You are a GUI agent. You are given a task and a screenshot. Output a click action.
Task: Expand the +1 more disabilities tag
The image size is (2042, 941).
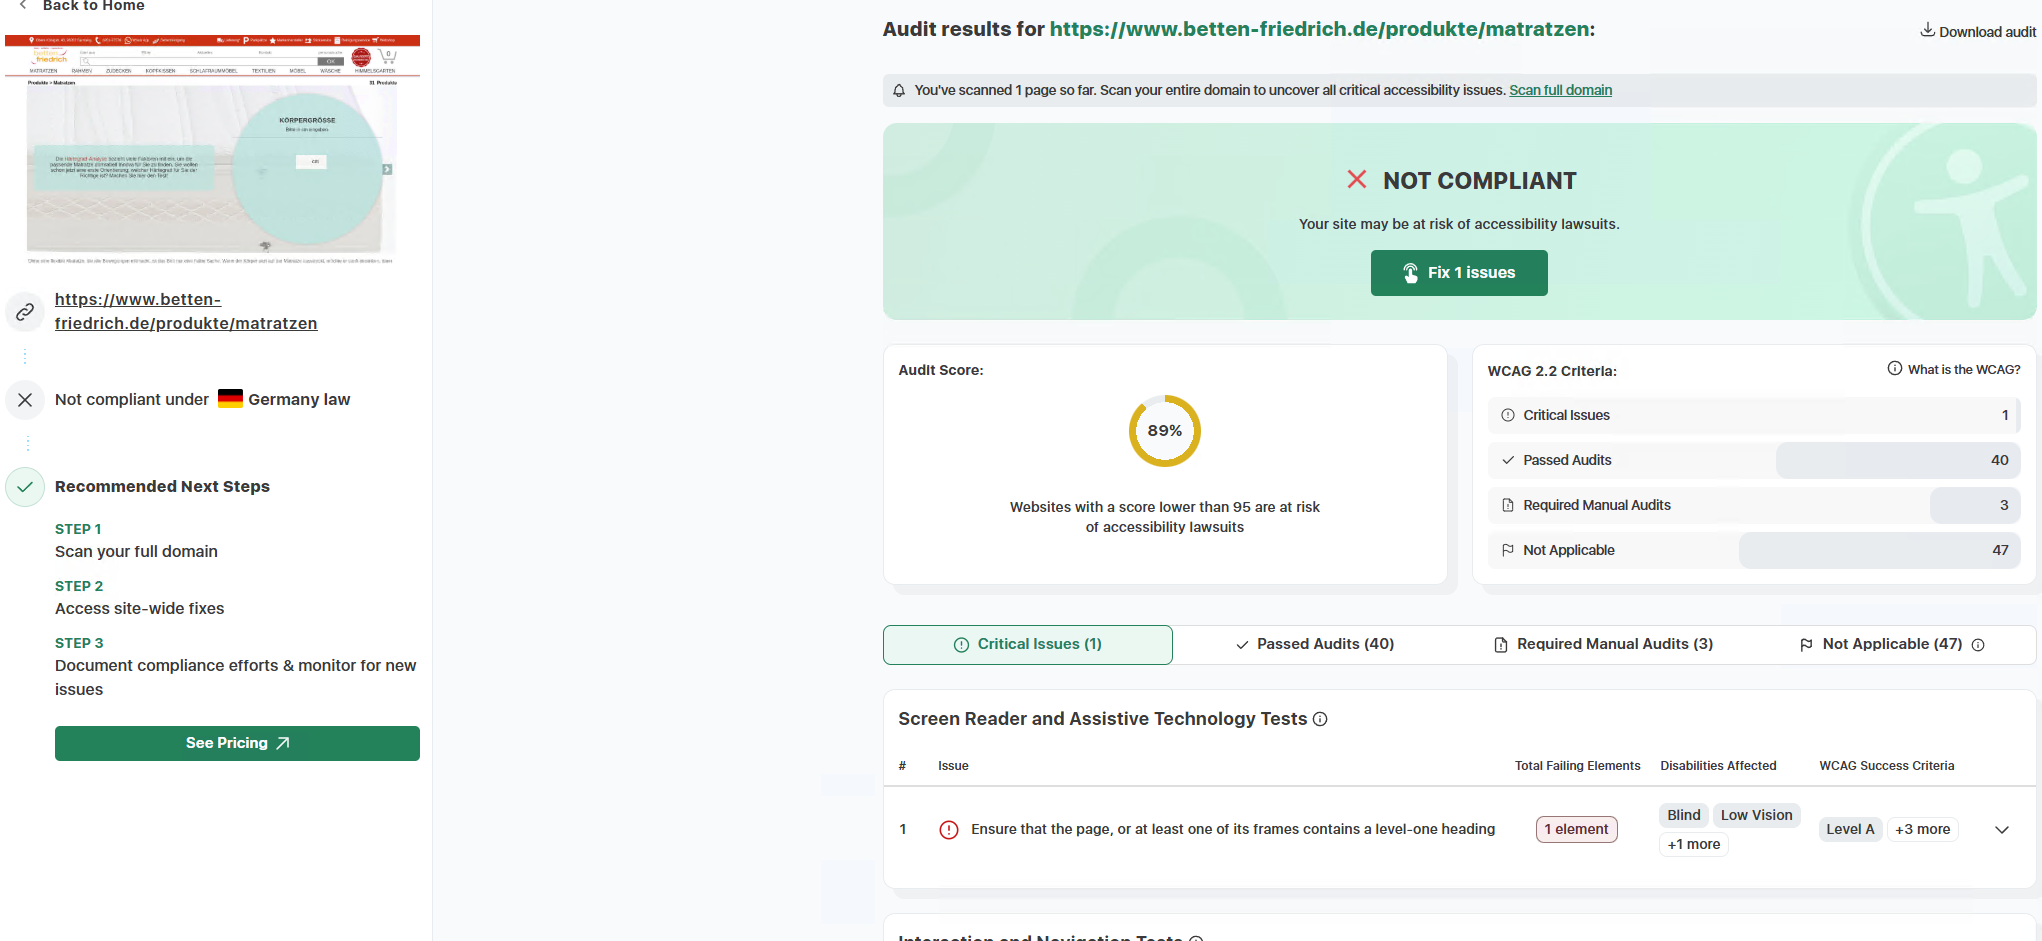[1693, 844]
